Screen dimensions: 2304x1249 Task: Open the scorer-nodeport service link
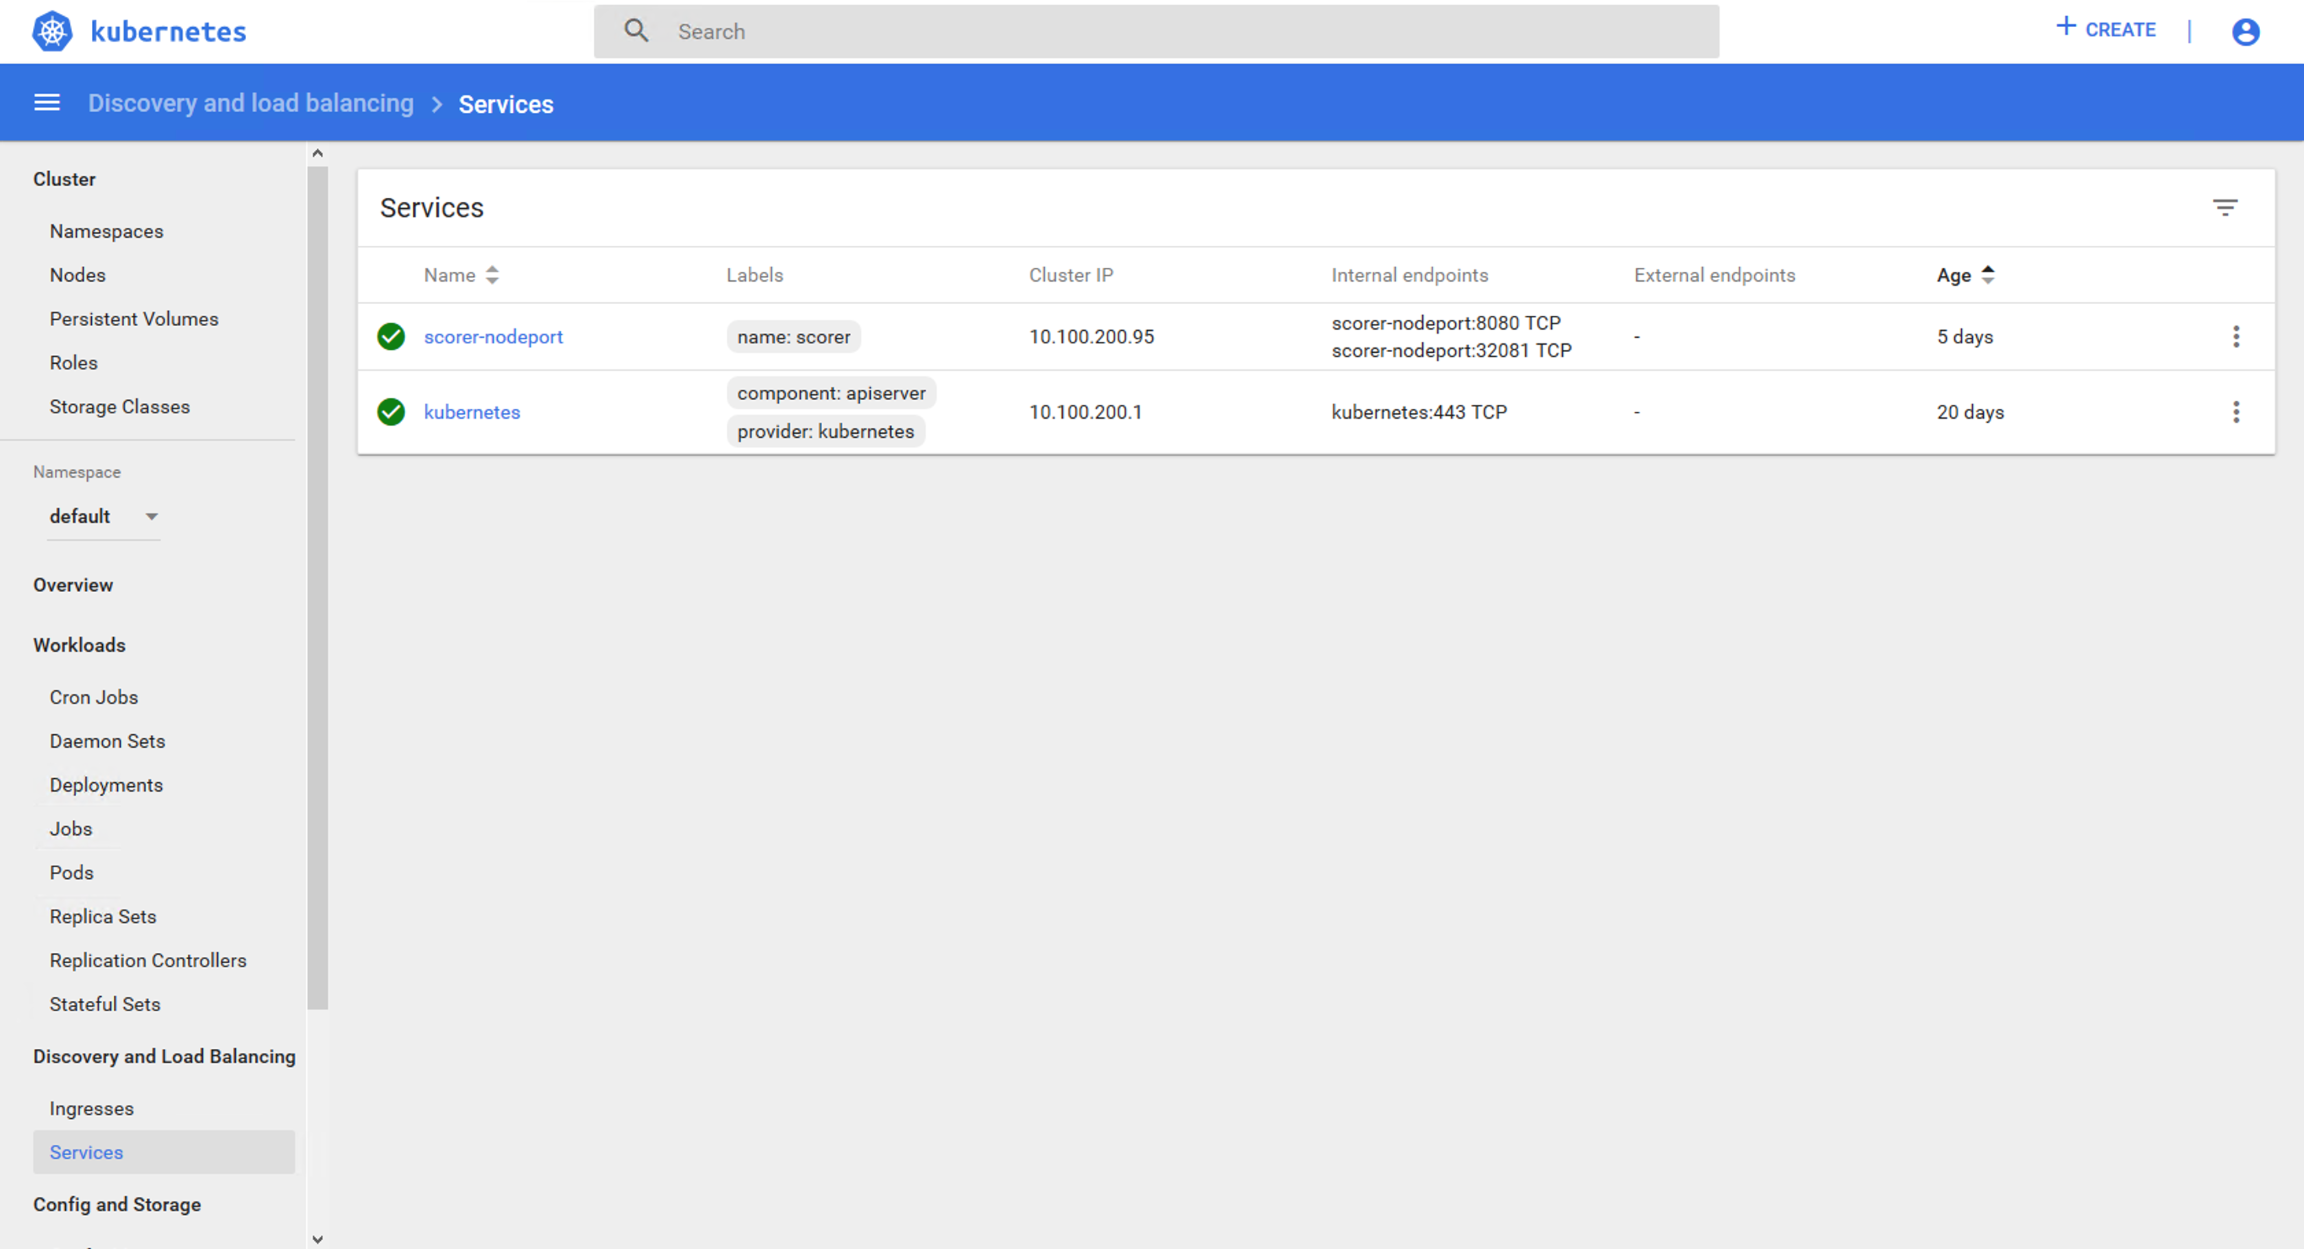493,337
